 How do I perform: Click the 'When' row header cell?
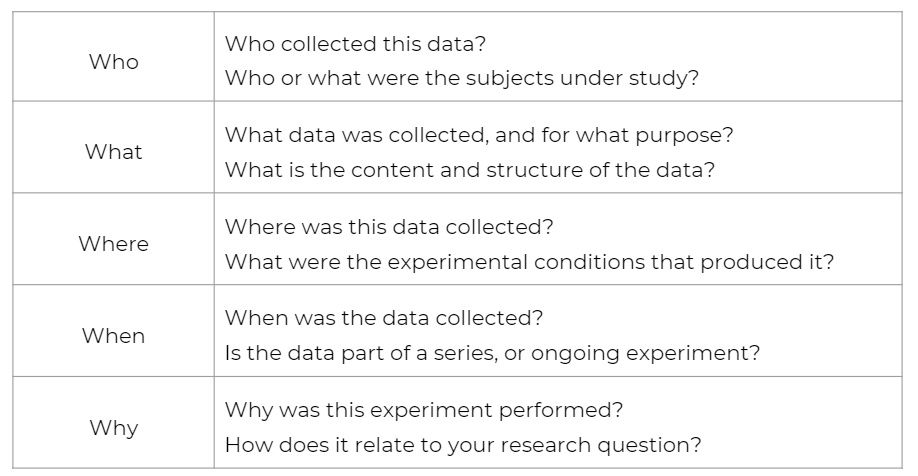114,331
